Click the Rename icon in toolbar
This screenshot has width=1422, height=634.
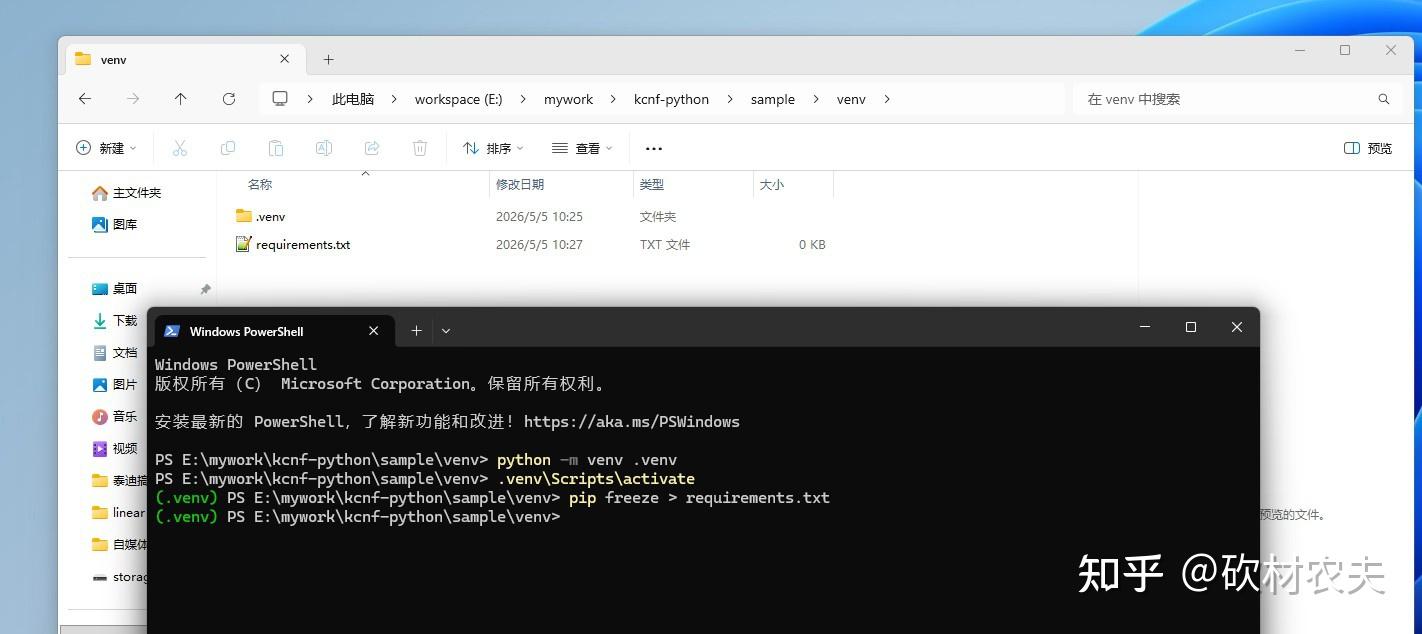coord(324,148)
